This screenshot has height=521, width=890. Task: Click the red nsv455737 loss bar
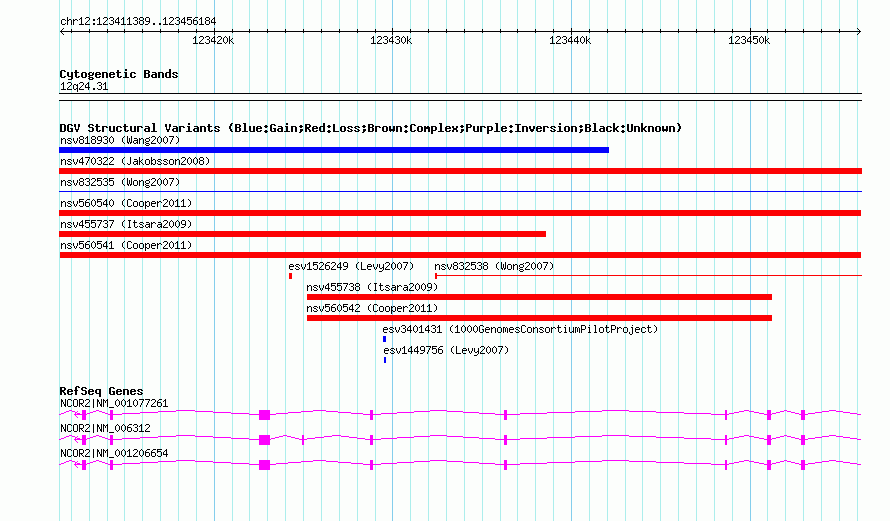click(303, 234)
